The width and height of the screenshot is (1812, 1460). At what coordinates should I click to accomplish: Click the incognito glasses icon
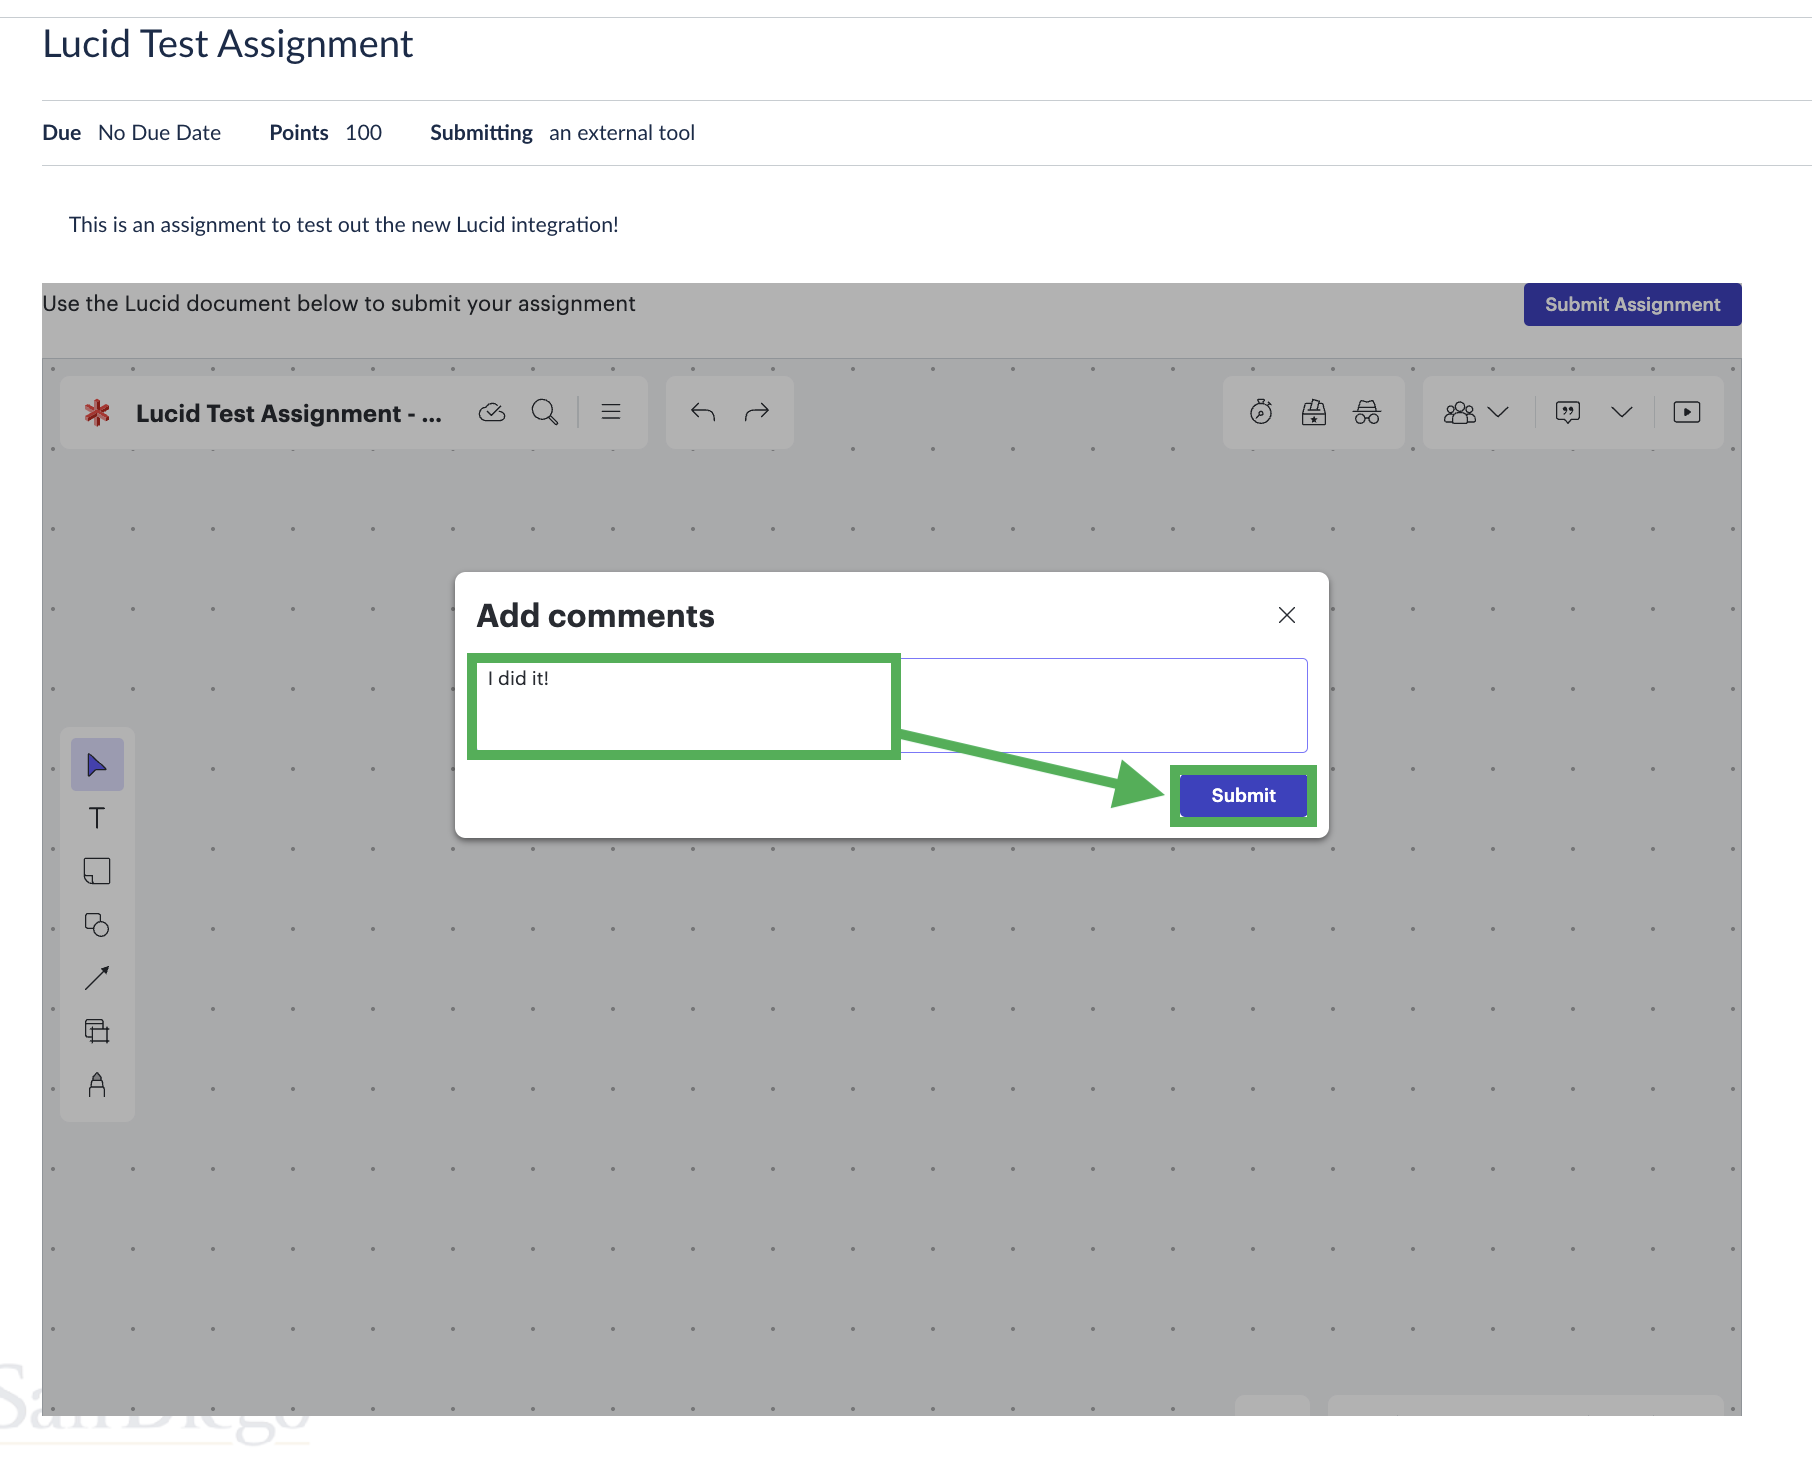coord(1367,412)
